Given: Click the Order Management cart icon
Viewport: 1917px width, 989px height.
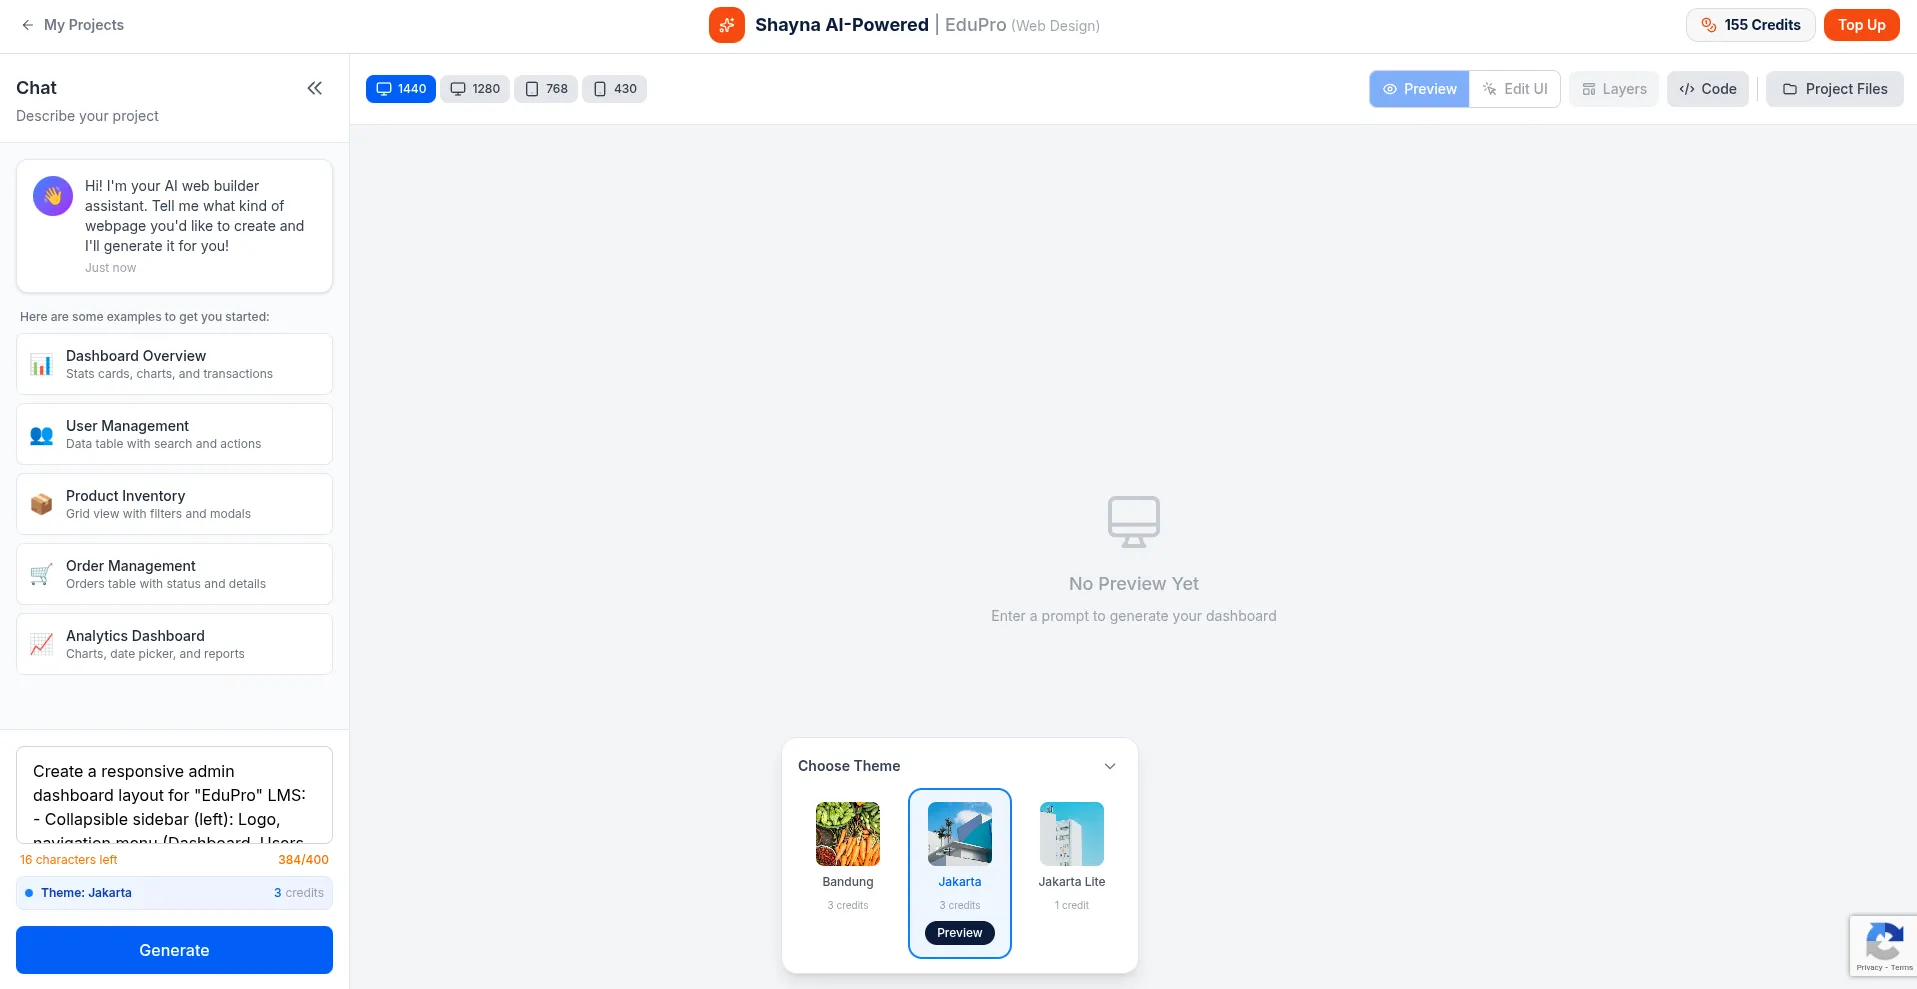Looking at the screenshot, I should (41, 574).
